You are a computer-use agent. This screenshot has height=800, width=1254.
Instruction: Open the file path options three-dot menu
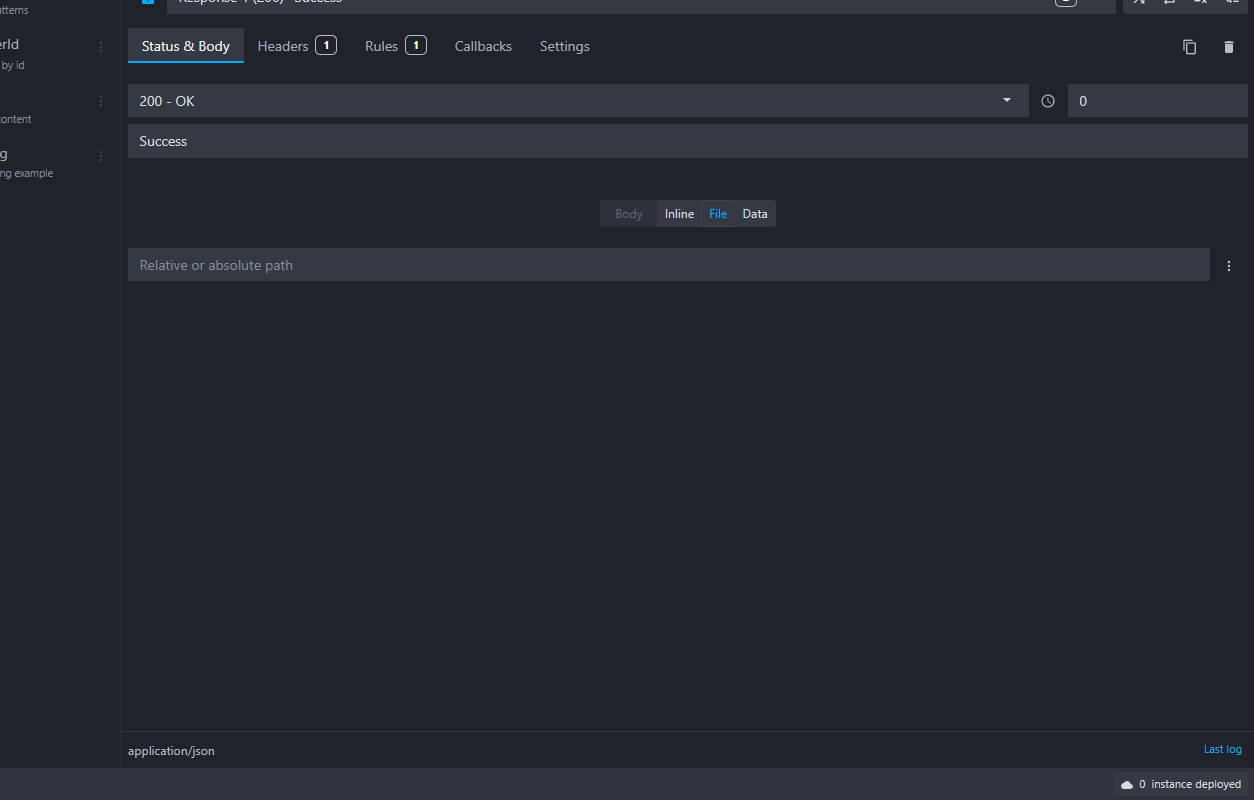[x=1228, y=265]
